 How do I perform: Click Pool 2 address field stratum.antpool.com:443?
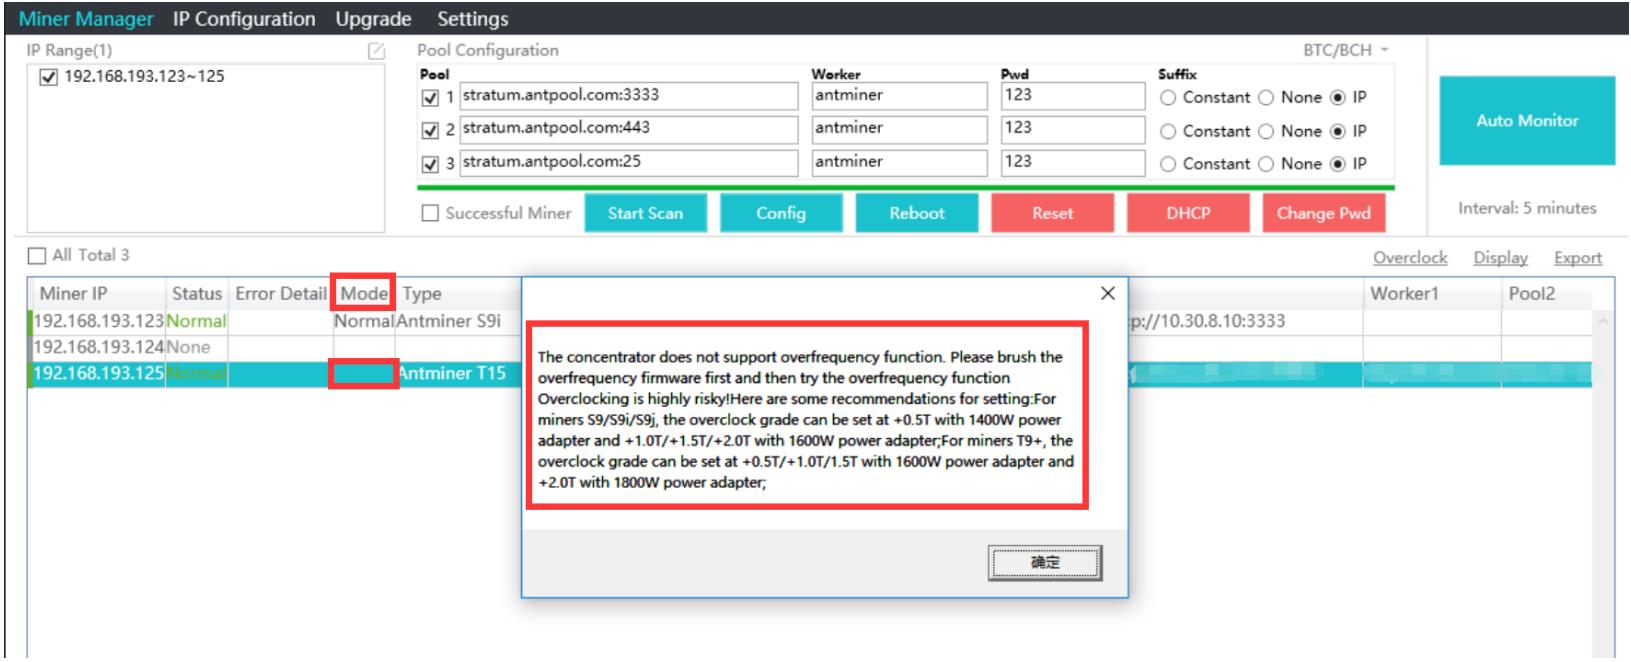pos(629,129)
